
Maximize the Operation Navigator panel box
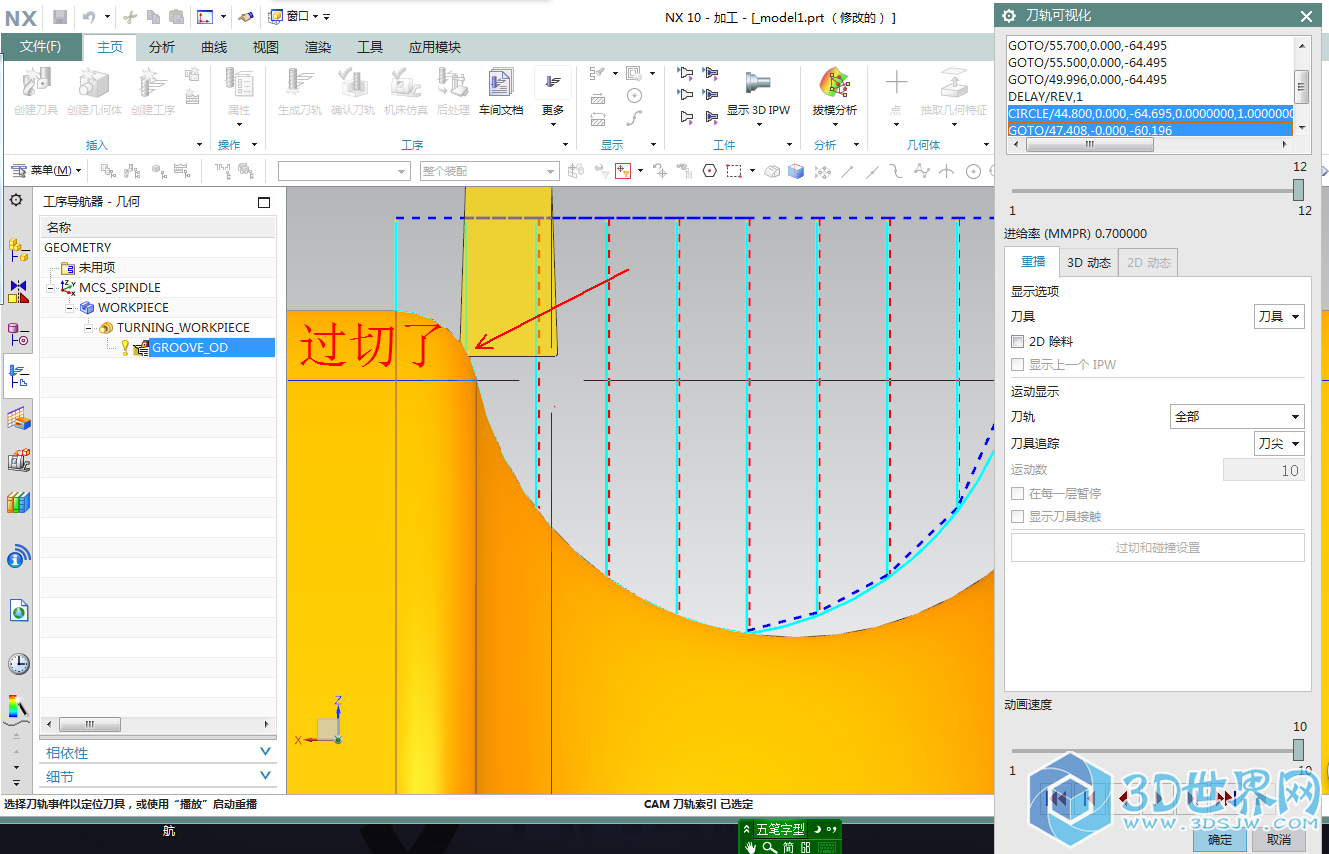264,202
